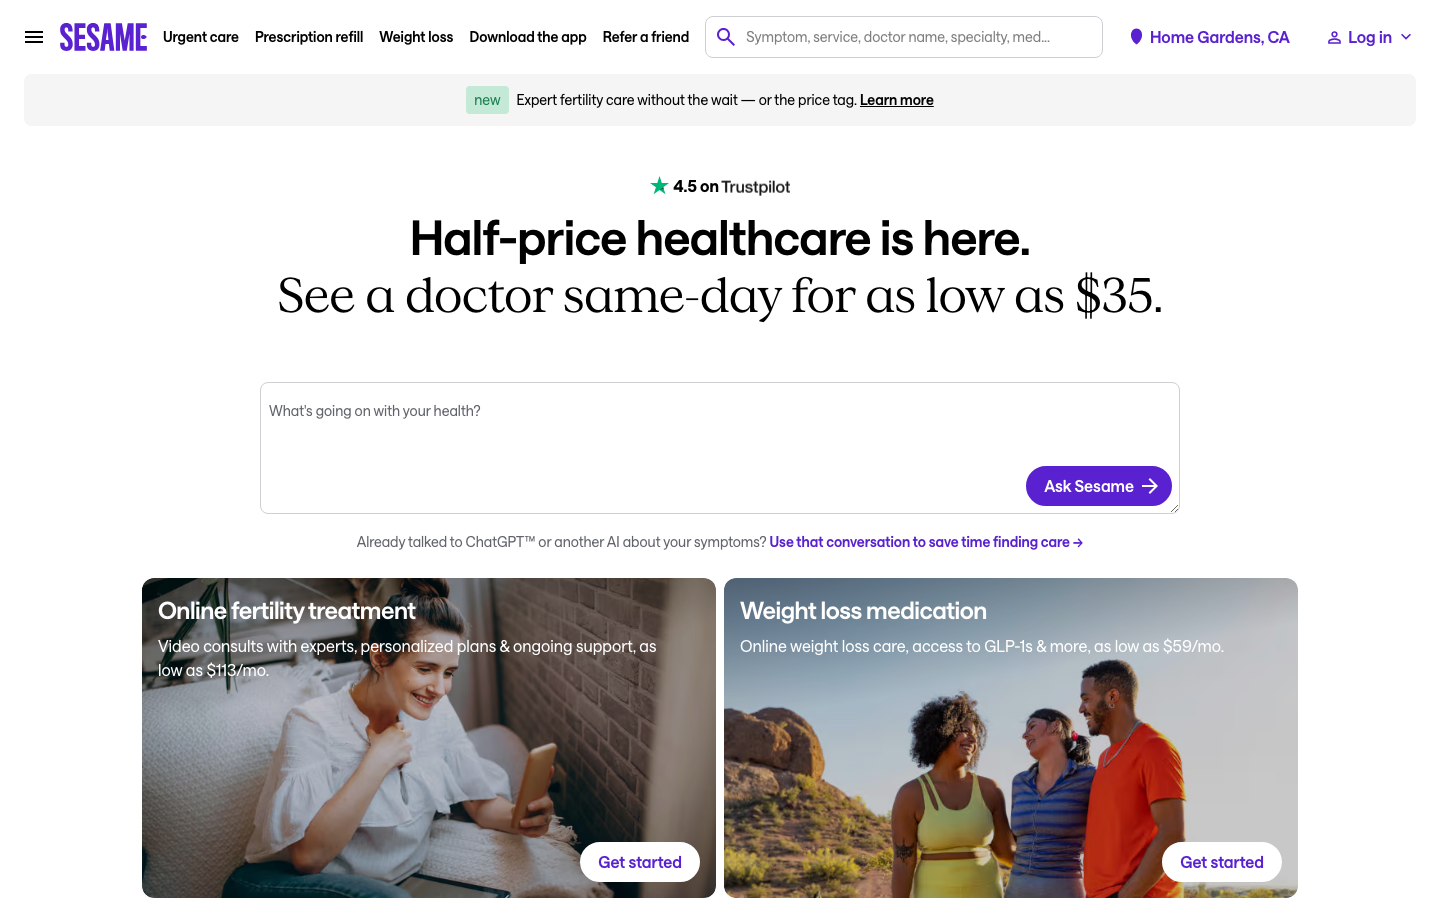Click the magnifying glass search icon

click(726, 37)
